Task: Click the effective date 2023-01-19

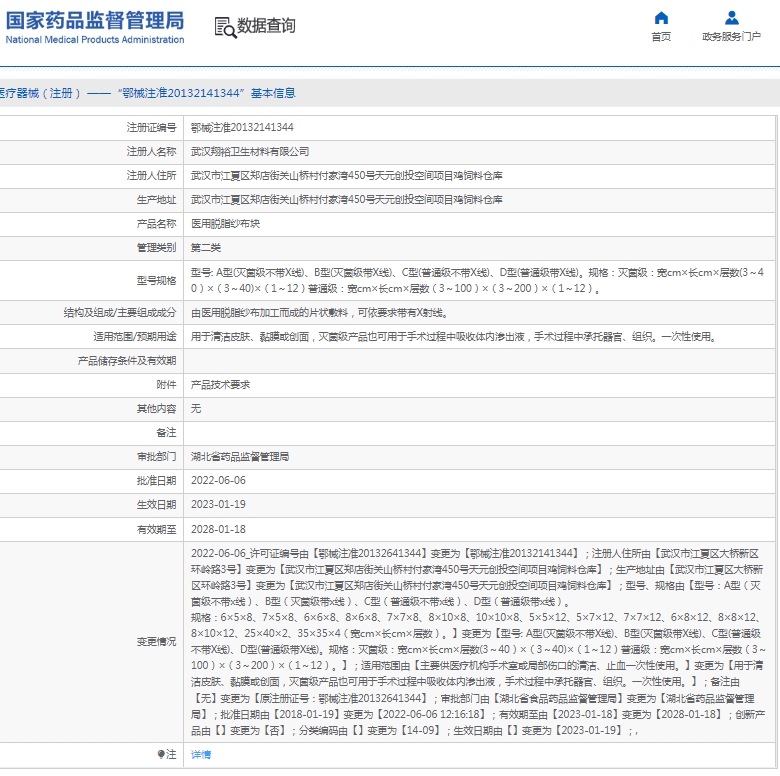Action: pos(218,504)
